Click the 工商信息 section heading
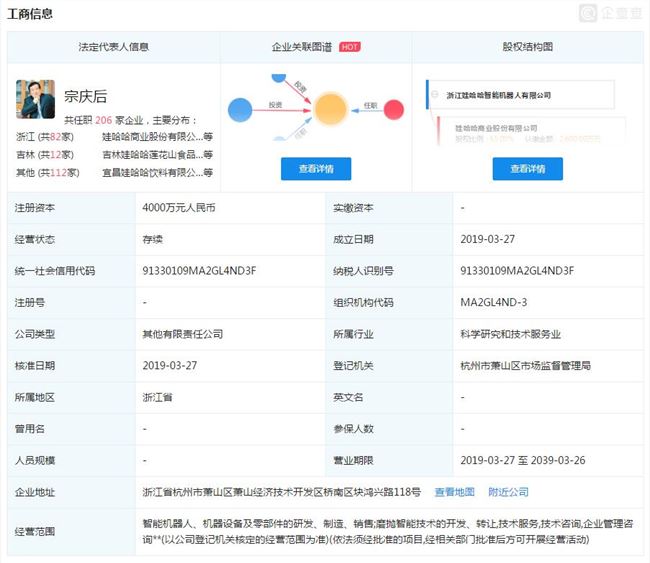 (30, 14)
